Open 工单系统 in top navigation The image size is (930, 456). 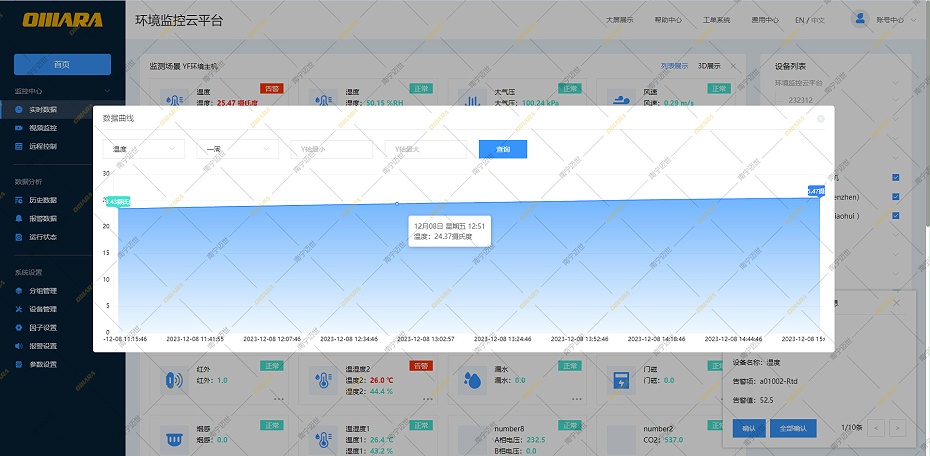[x=717, y=20]
